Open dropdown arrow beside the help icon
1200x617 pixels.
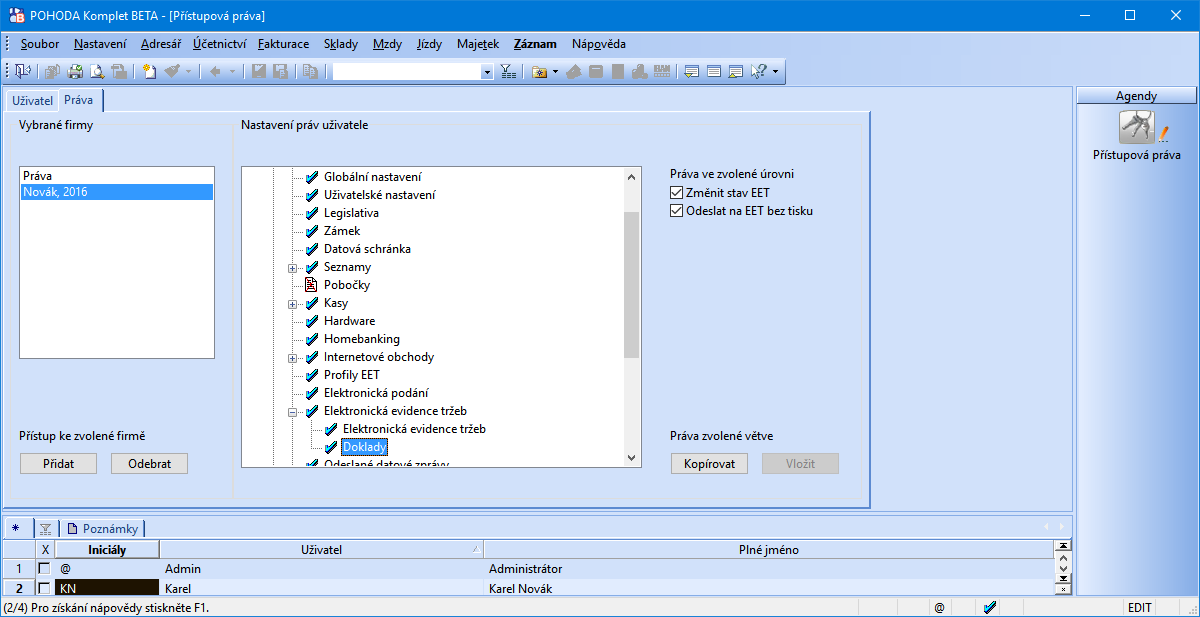(775, 72)
